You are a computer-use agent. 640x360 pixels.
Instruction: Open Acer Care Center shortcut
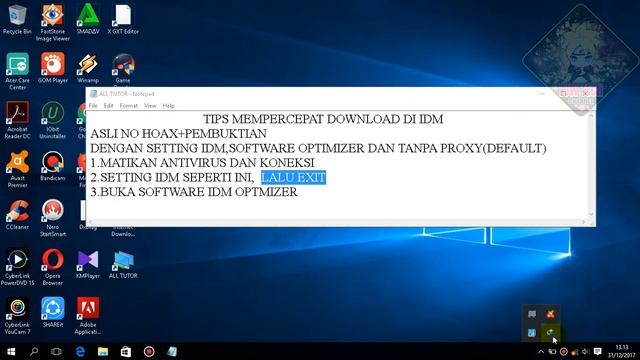(x=17, y=71)
